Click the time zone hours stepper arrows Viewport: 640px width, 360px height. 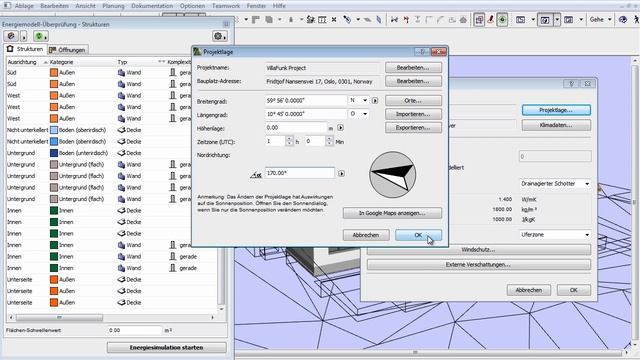click(289, 141)
